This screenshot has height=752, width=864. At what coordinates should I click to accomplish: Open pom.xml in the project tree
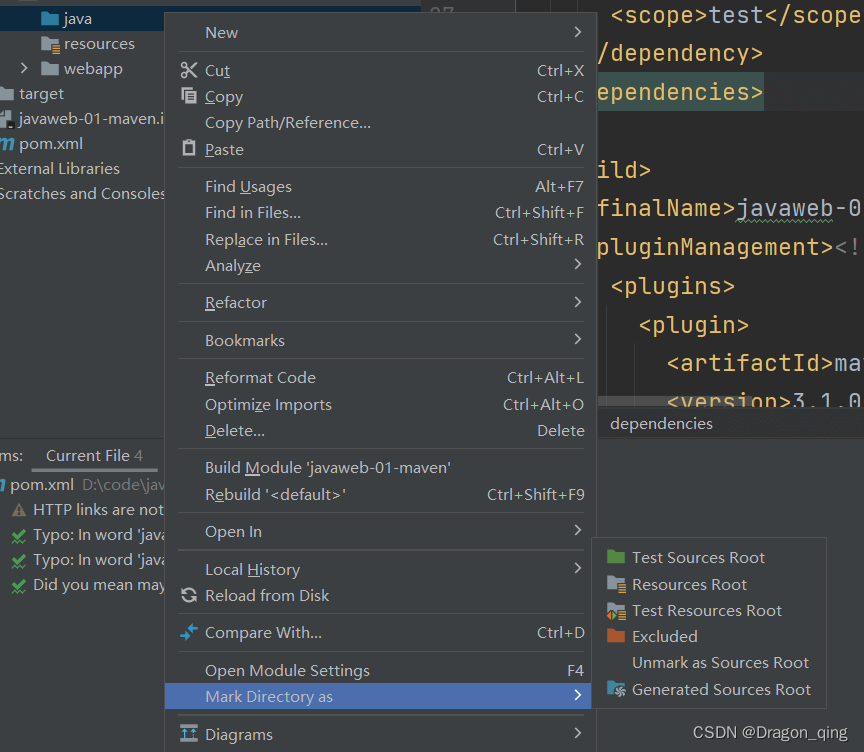pyautogui.click(x=50, y=143)
